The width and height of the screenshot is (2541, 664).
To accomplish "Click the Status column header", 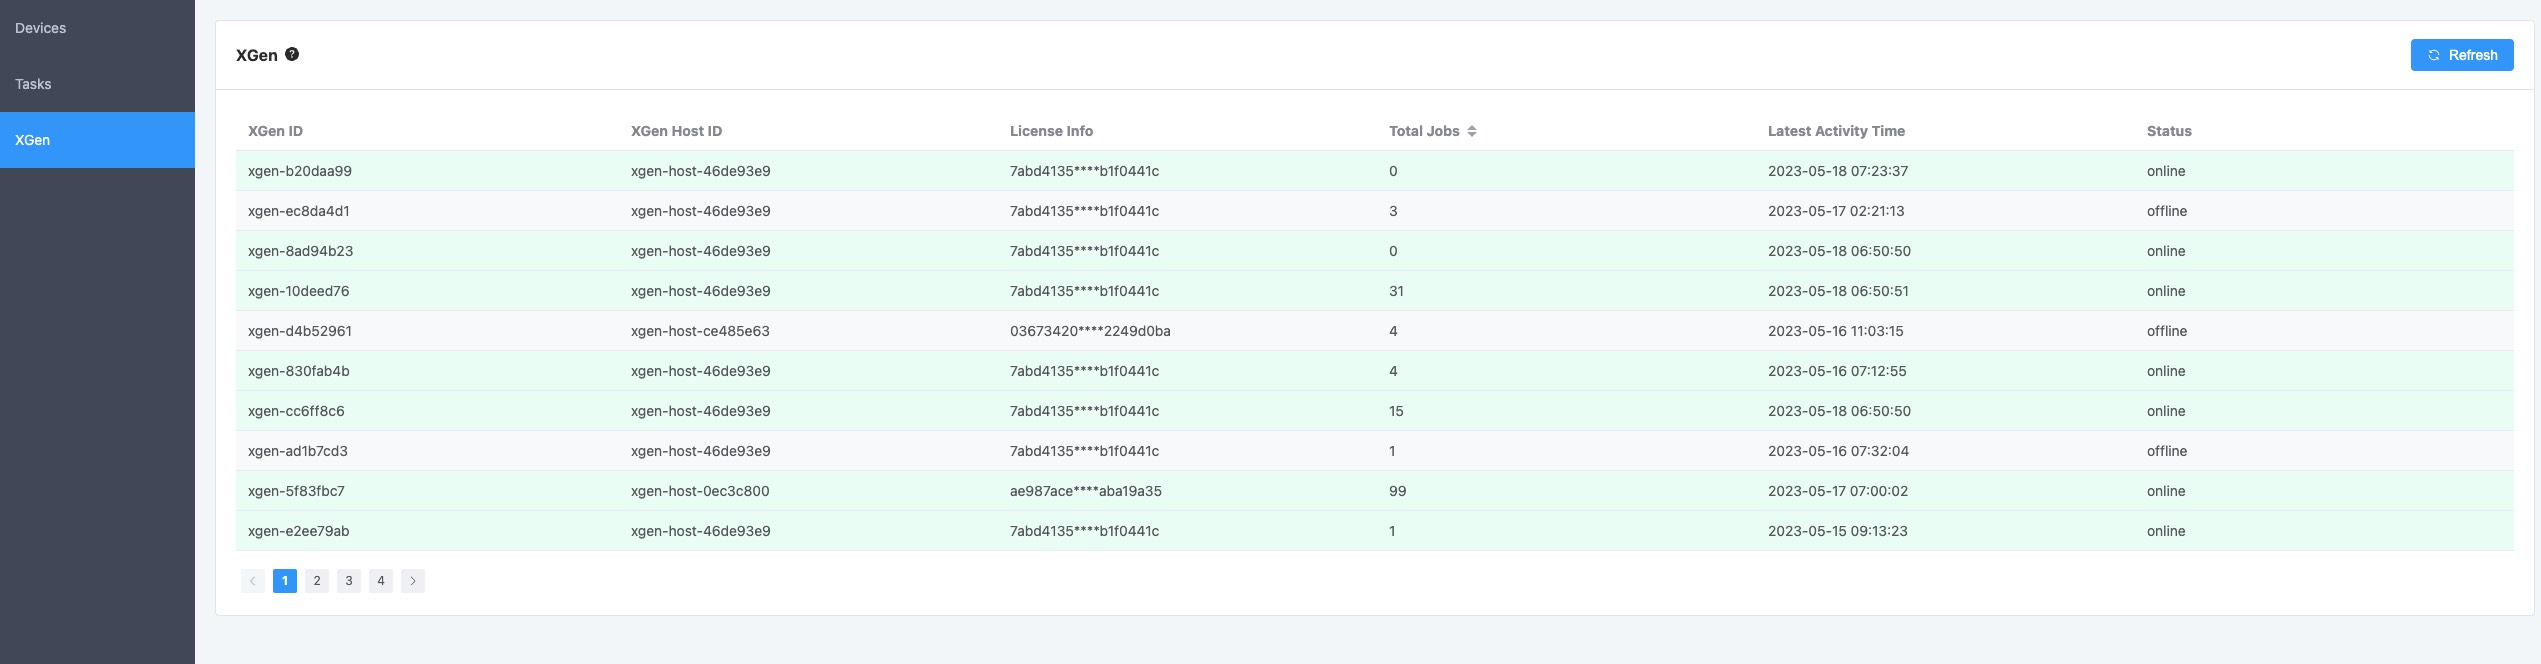I will (2169, 131).
